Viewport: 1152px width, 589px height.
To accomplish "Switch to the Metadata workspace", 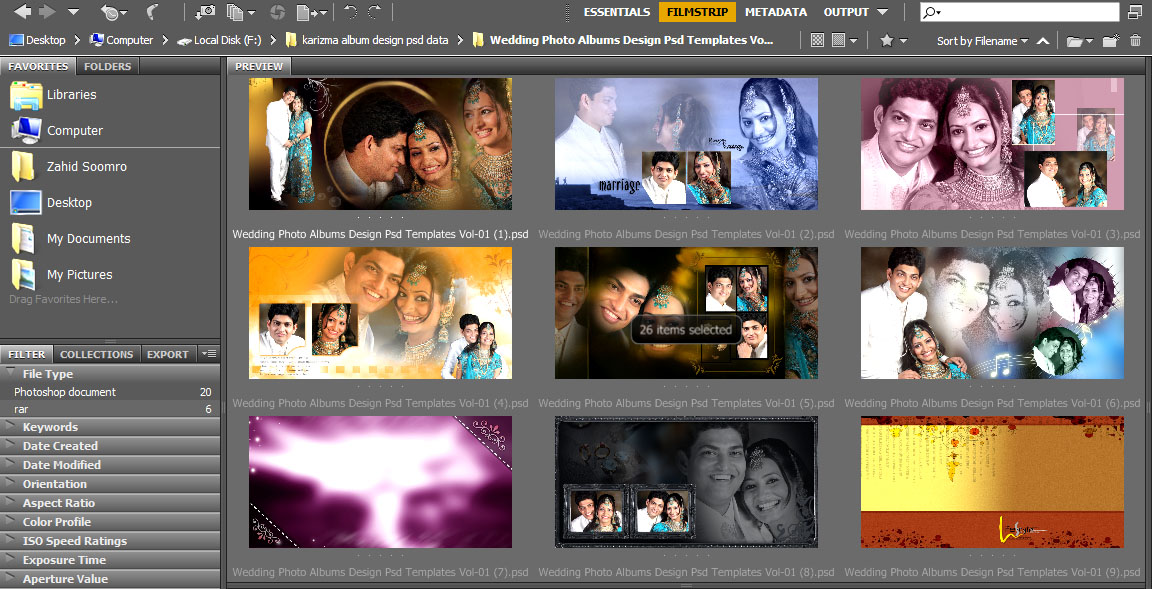I will point(776,12).
